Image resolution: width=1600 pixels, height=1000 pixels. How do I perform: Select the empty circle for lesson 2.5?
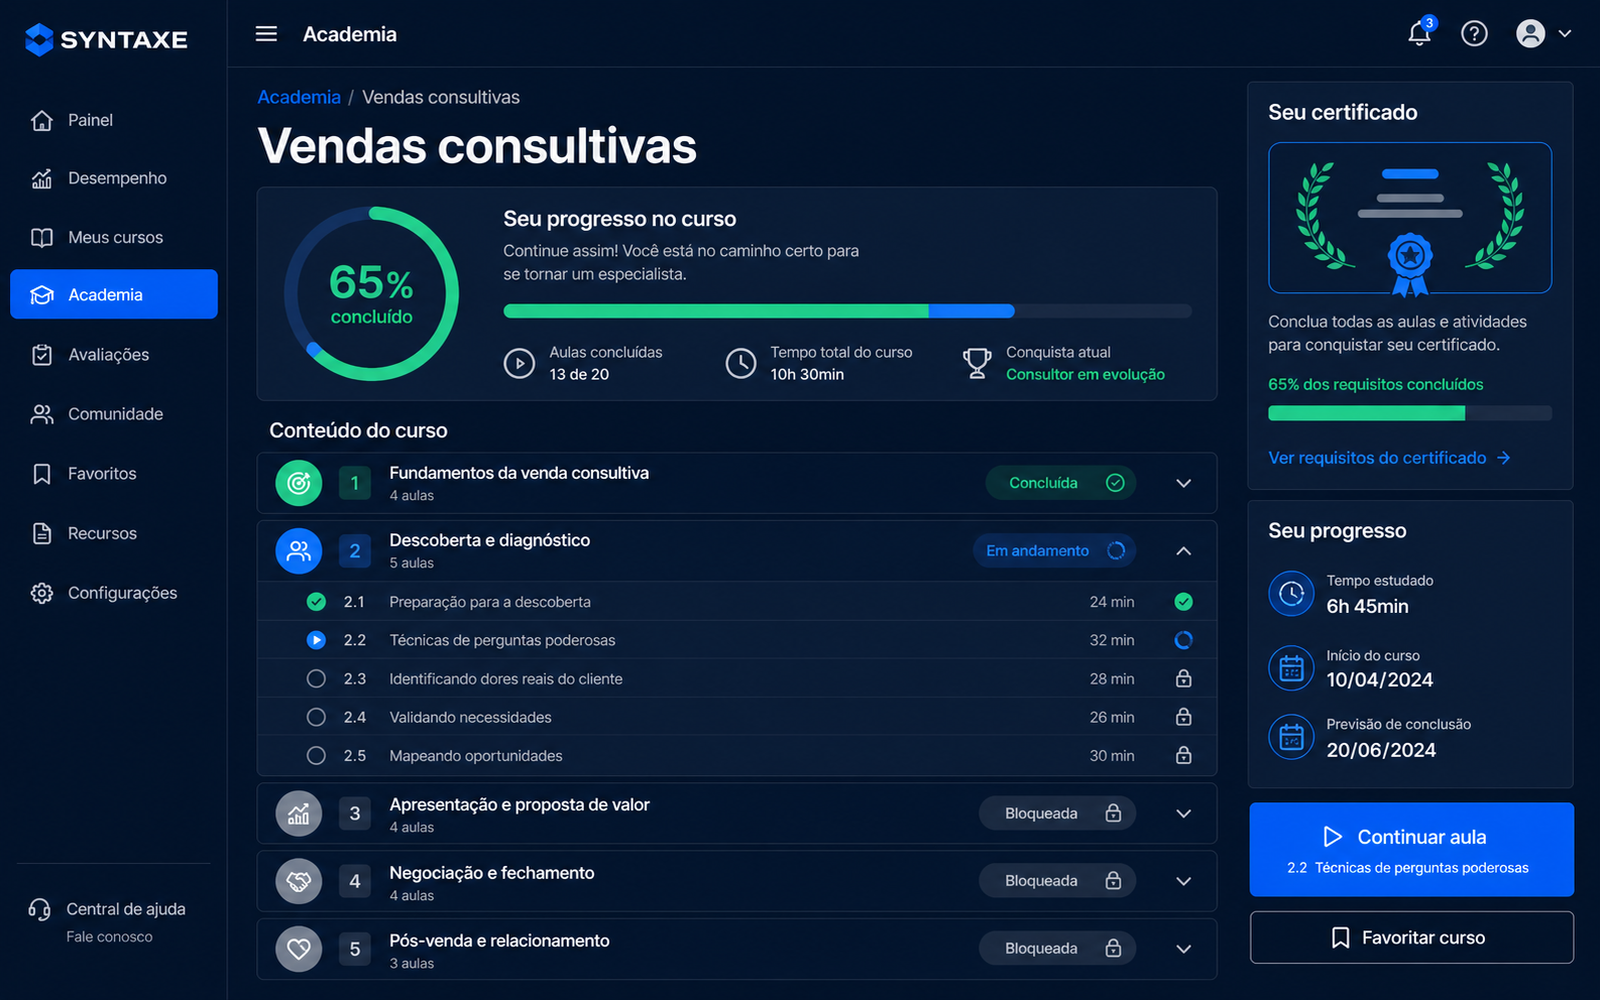click(x=316, y=756)
